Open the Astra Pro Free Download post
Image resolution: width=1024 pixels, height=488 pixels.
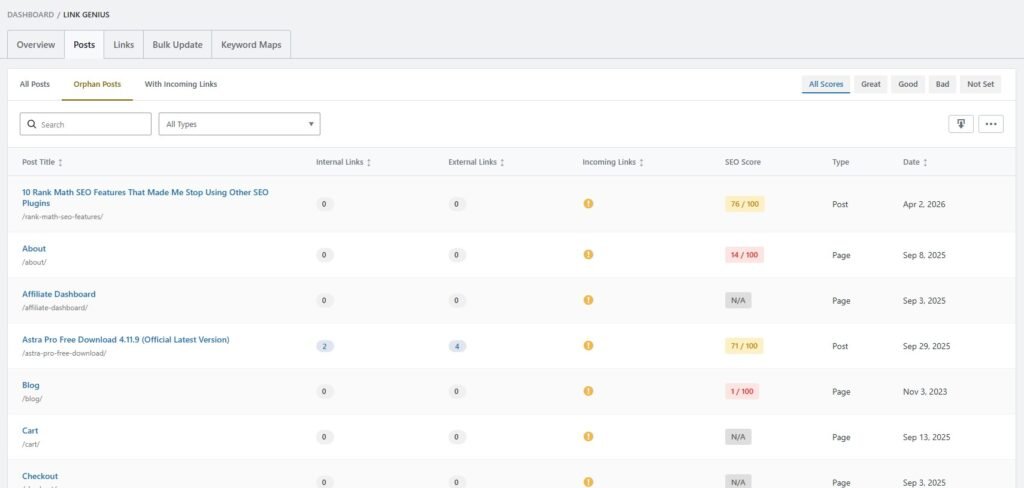[x=126, y=340]
